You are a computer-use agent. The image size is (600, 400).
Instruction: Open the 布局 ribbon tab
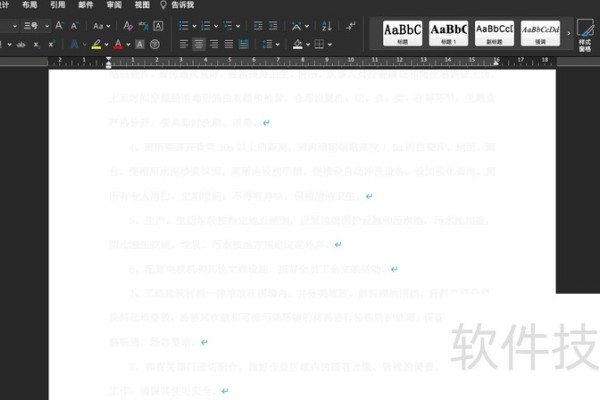(x=29, y=5)
